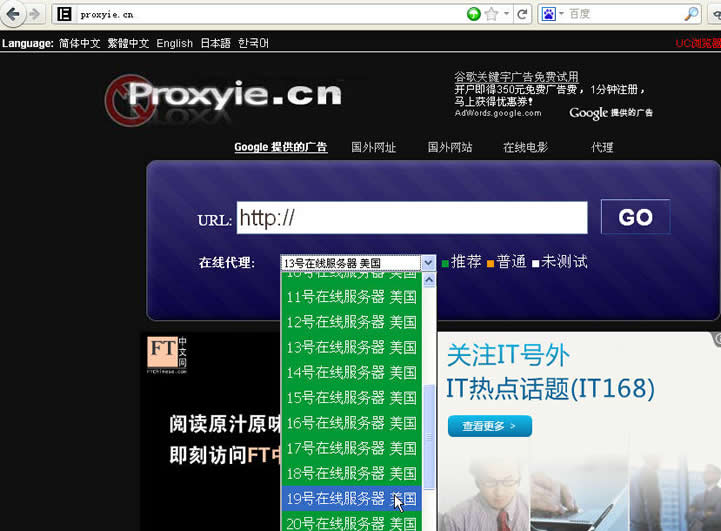This screenshot has width=721, height=531.
Task: Click the AdWords.google.com ad text
Action: click(x=498, y=113)
